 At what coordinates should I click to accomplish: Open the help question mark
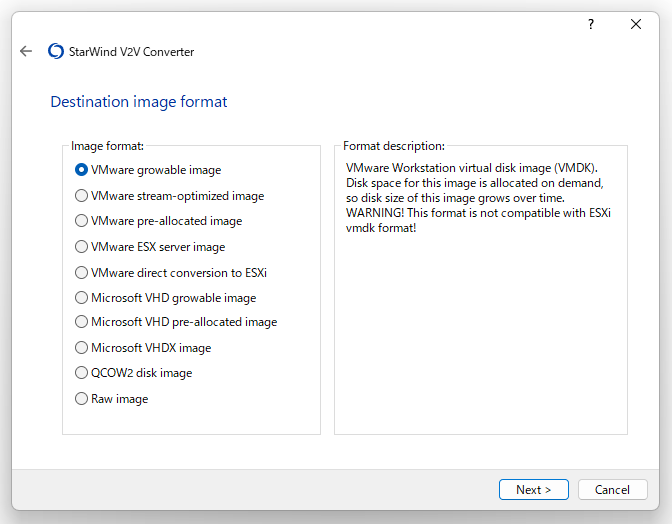[x=591, y=24]
